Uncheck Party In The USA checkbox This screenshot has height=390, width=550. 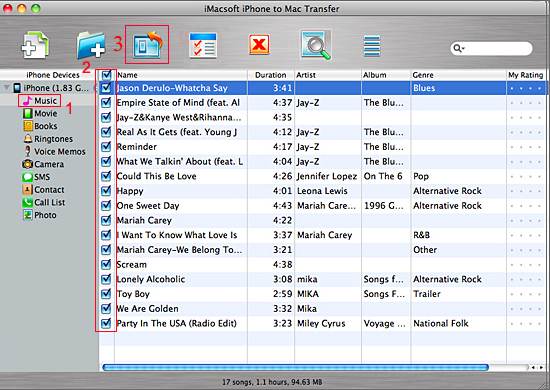(106, 323)
